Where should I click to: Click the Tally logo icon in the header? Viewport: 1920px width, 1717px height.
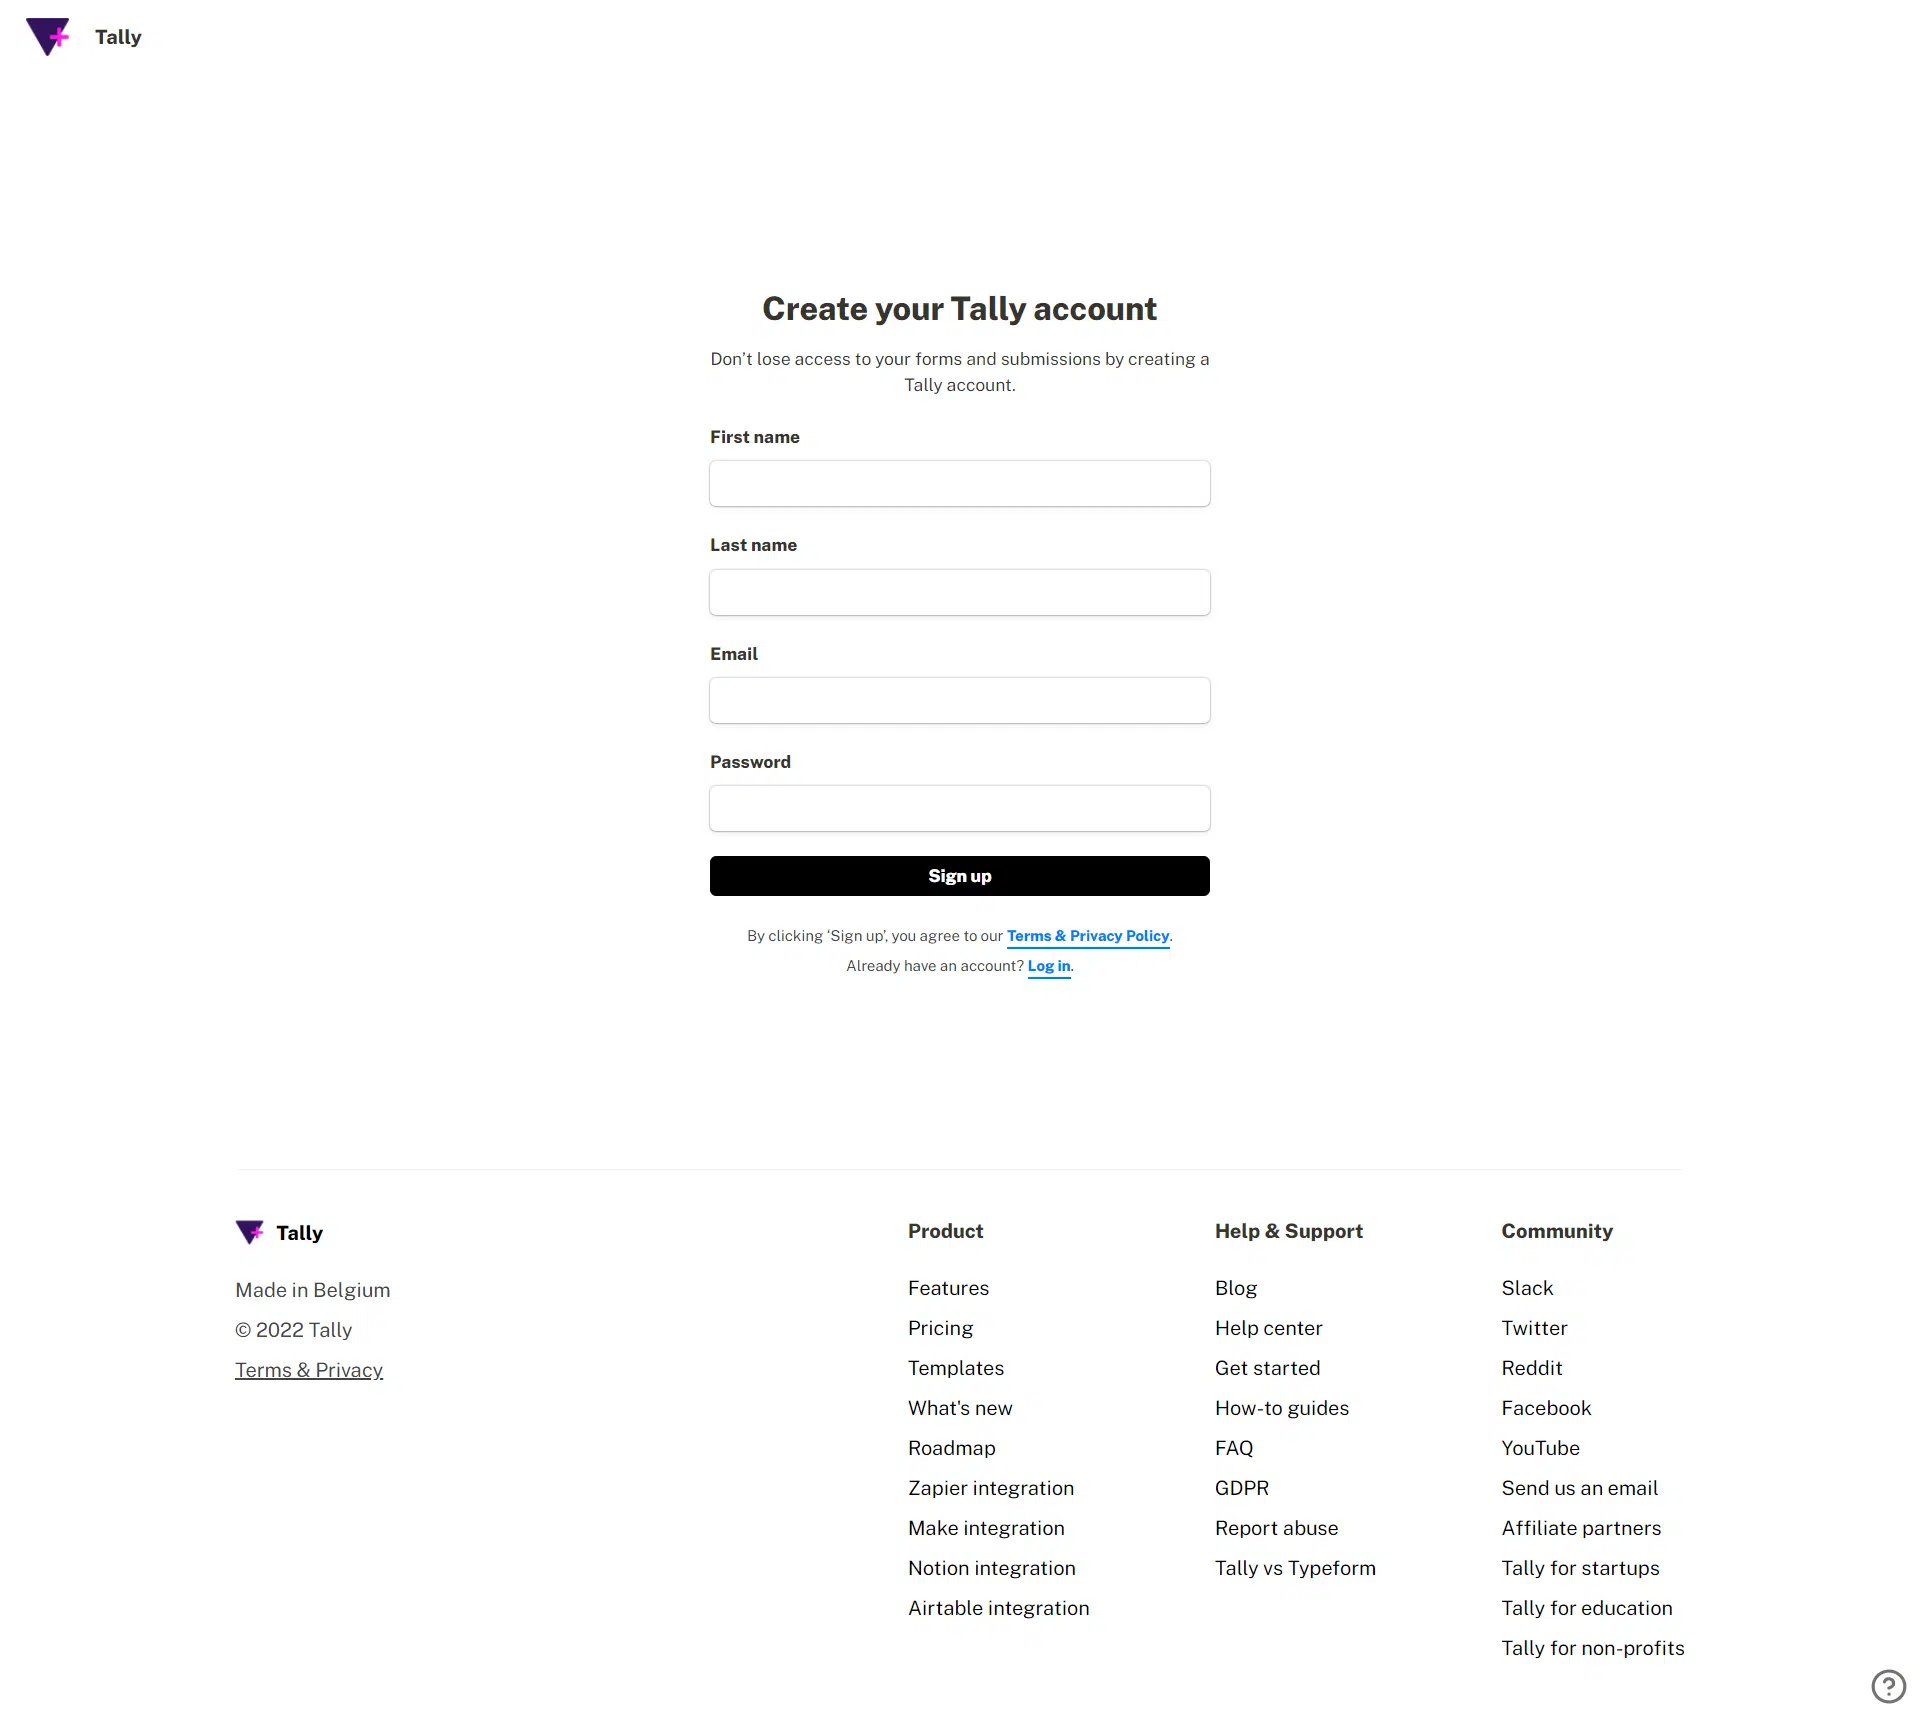pyautogui.click(x=48, y=37)
